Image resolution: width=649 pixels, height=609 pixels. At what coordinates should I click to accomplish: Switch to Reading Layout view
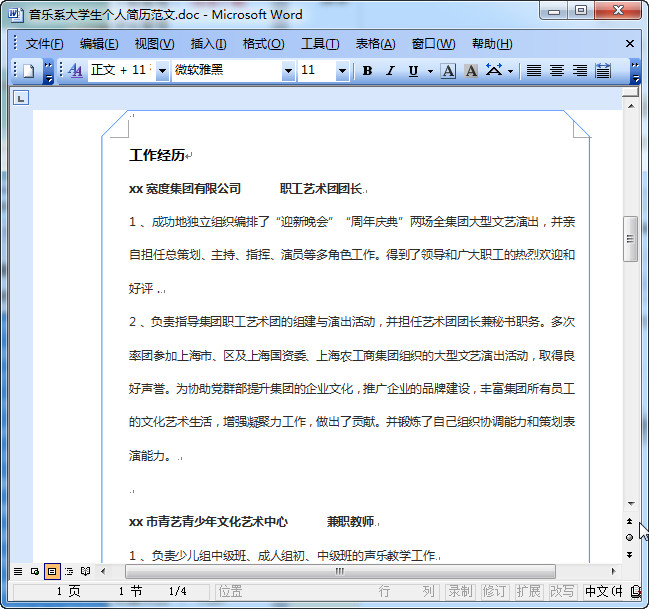pos(86,572)
